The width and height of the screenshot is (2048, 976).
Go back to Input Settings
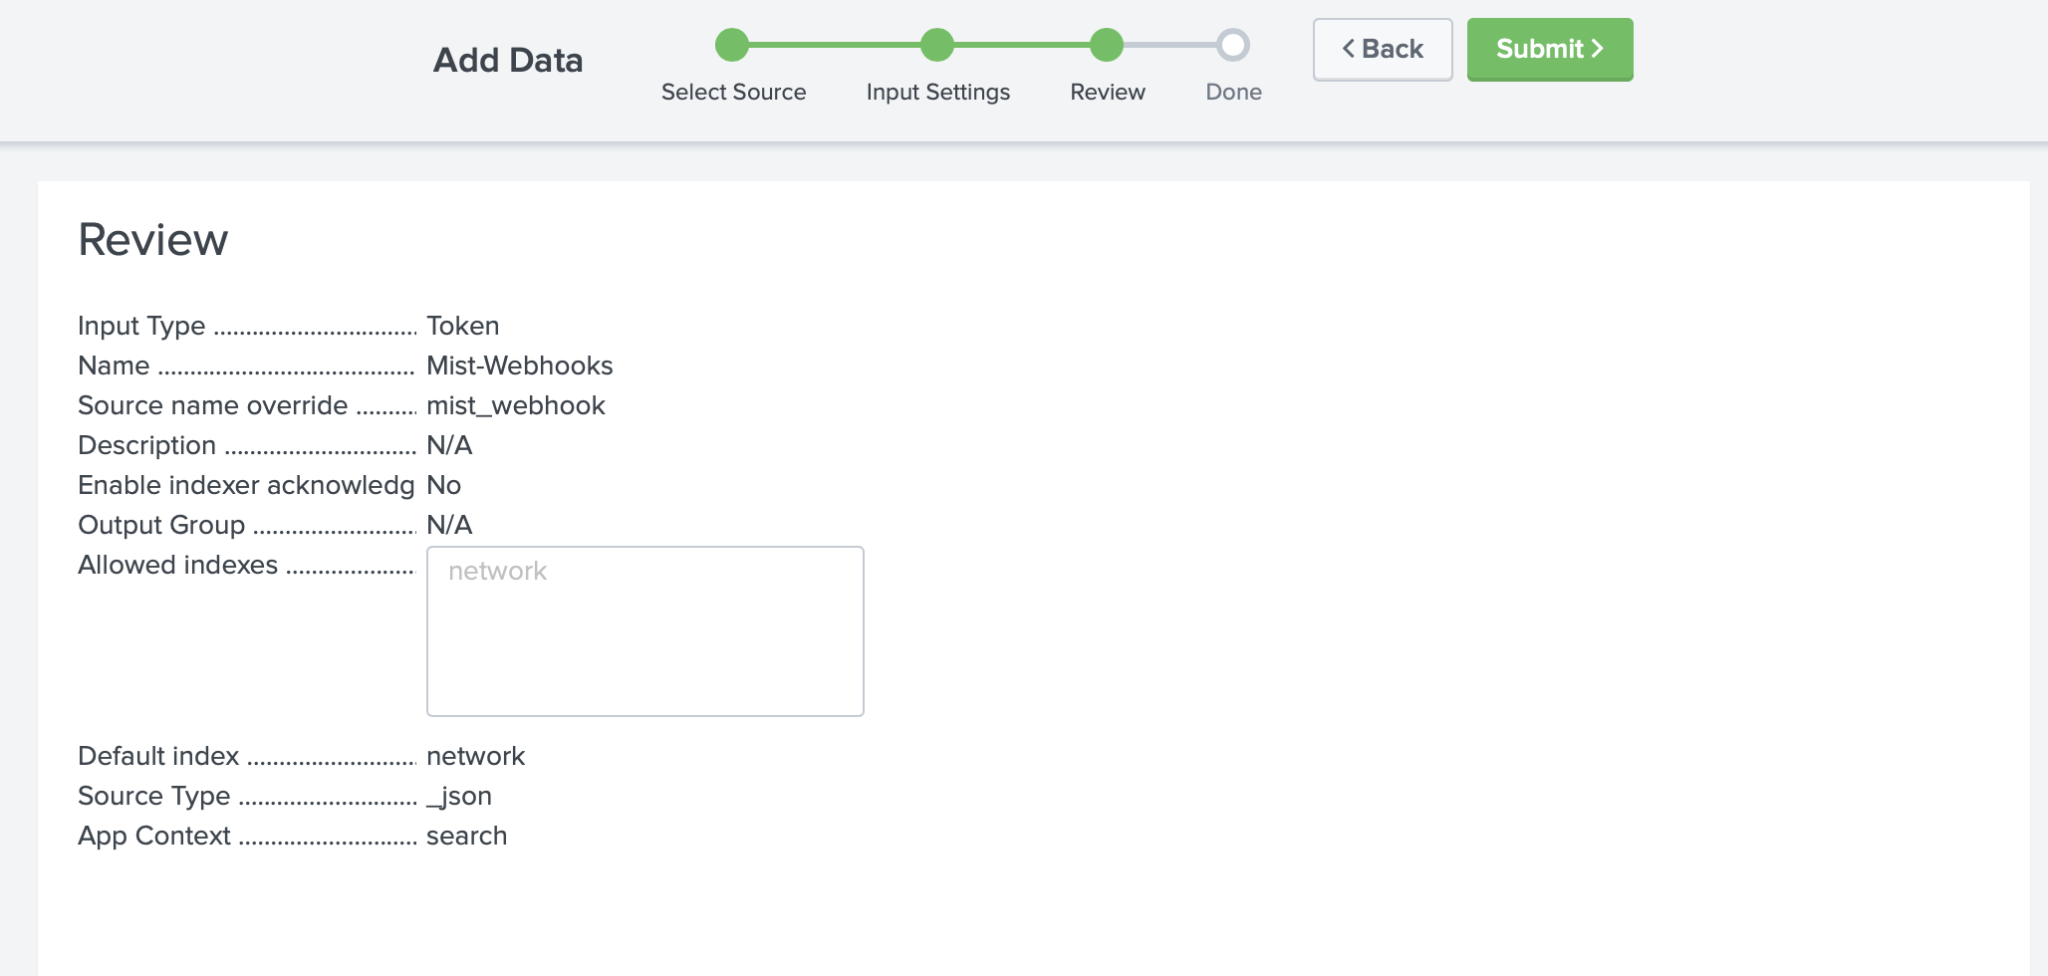click(x=1382, y=48)
